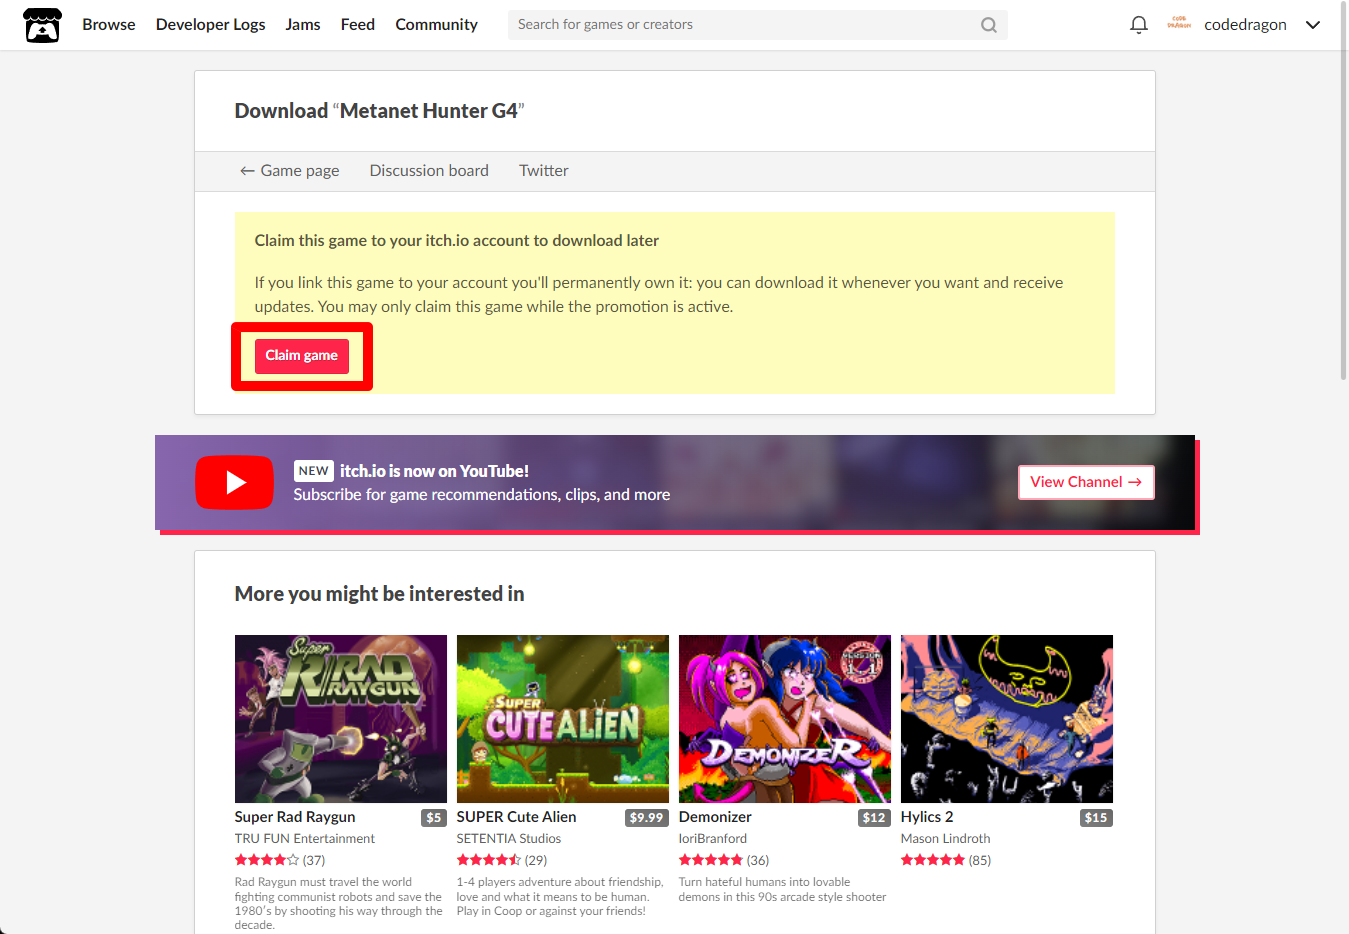1349x934 pixels.
Task: Click the 'More you might be interested in' heading
Action: (x=379, y=594)
